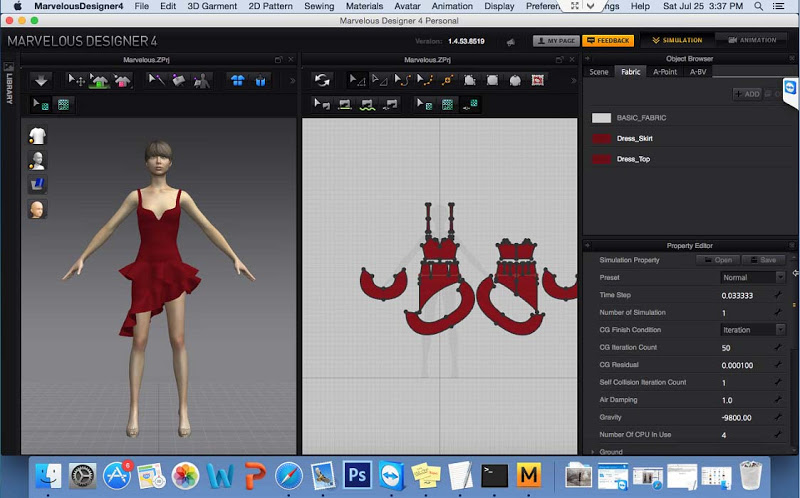The image size is (800, 498).
Task: Select the Polygon pattern tool
Action: tap(470, 80)
